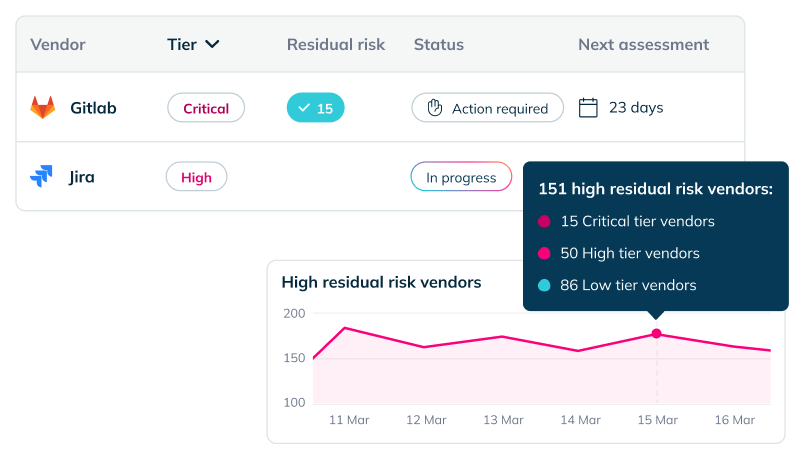This screenshot has width=805, height=460.
Task: Click the teal Low tier legend dot
Action: pos(544,285)
